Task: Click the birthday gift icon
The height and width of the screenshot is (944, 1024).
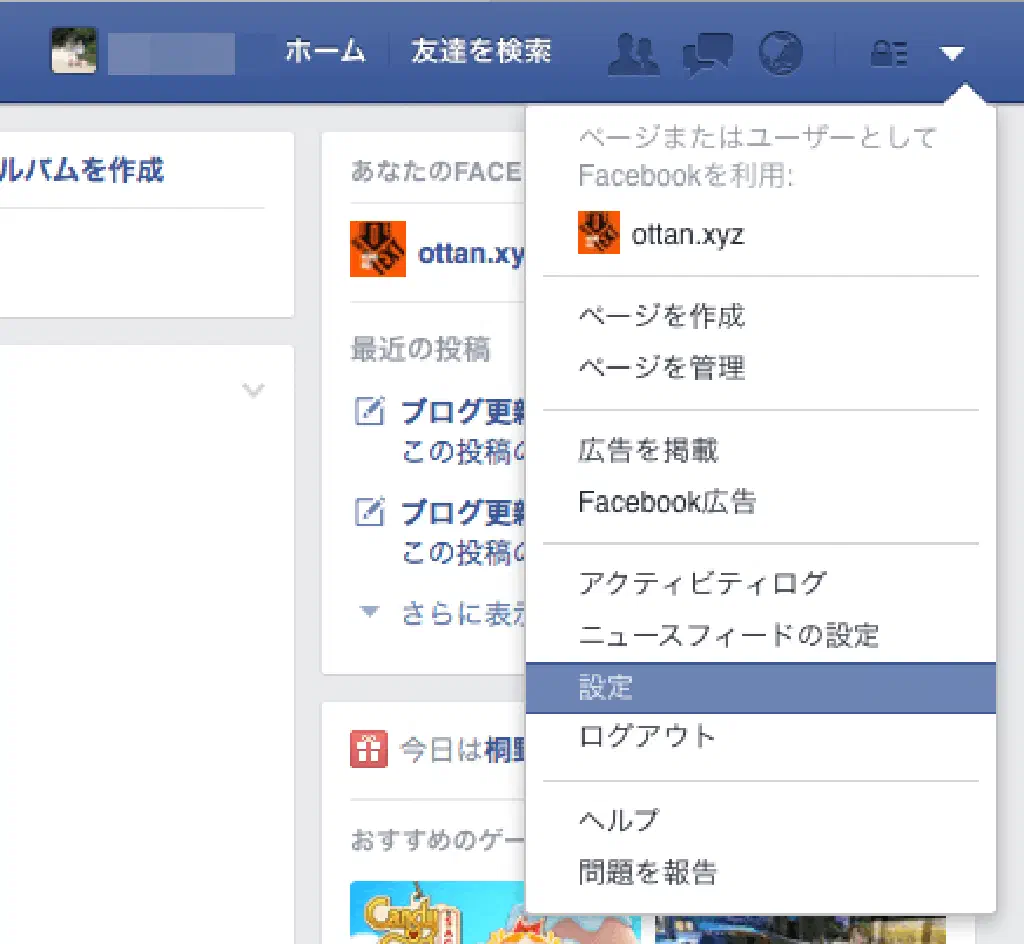Action: (x=368, y=749)
